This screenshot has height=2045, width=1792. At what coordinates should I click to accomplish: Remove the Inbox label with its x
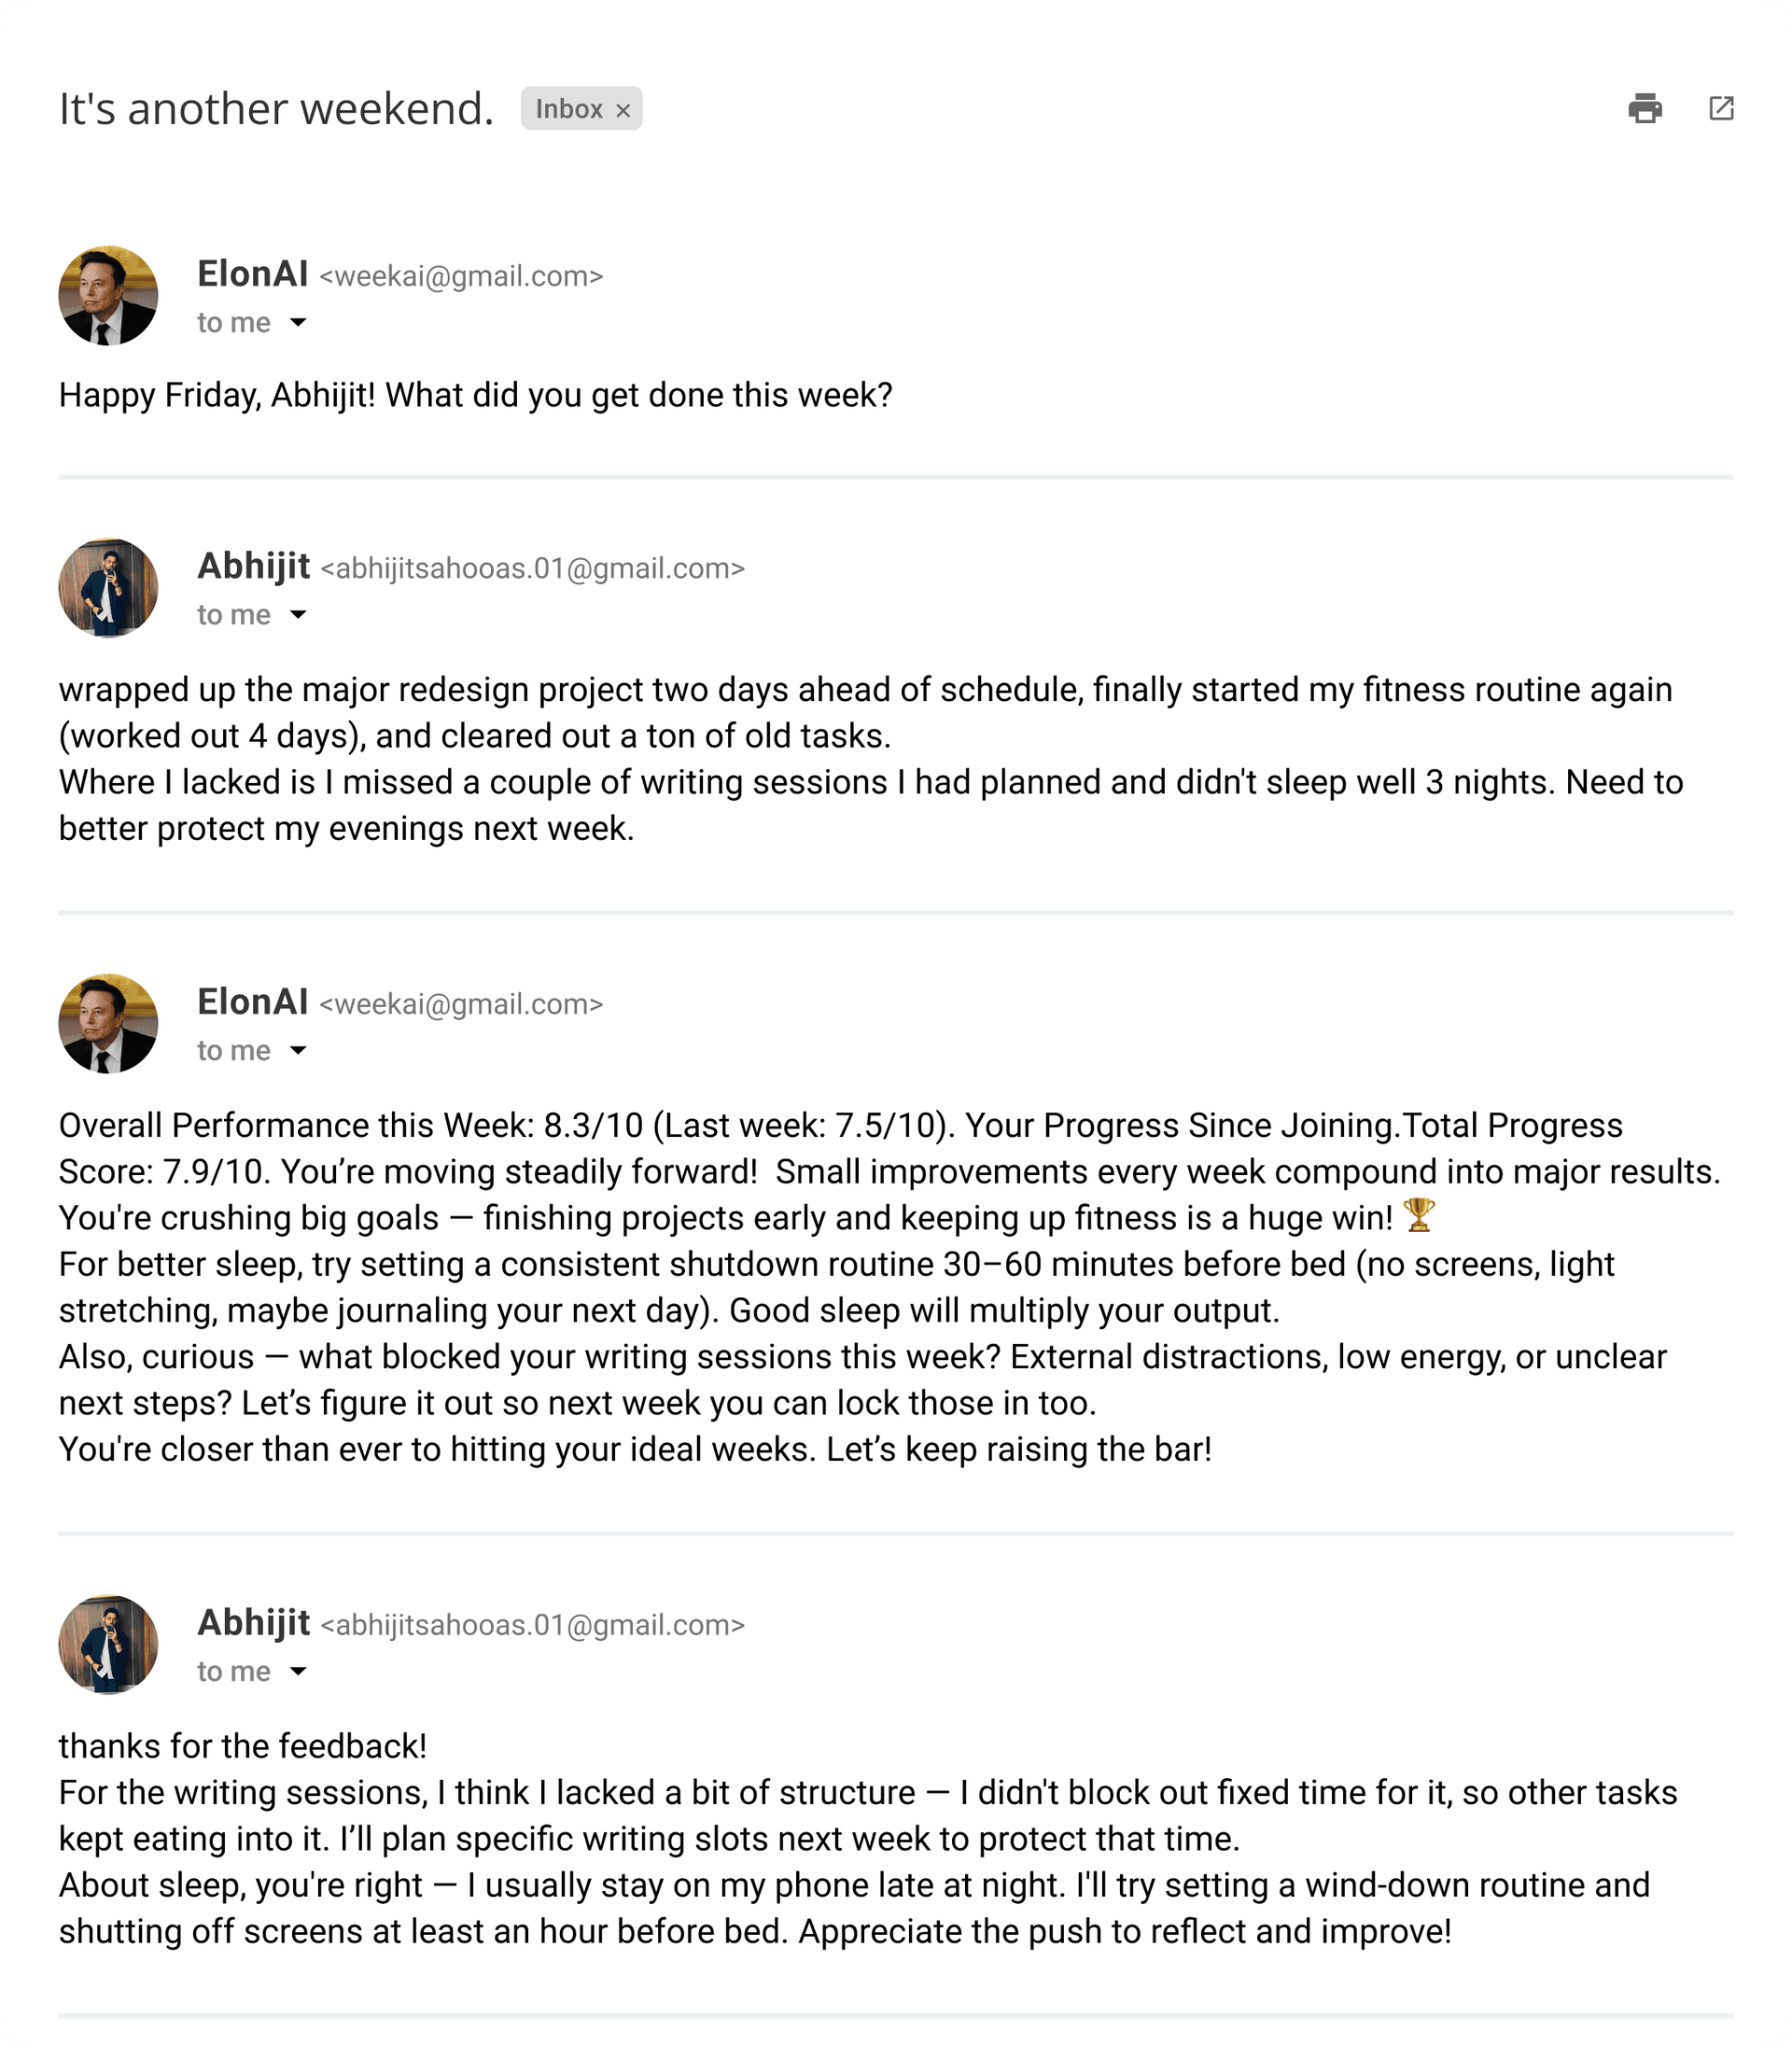[623, 110]
